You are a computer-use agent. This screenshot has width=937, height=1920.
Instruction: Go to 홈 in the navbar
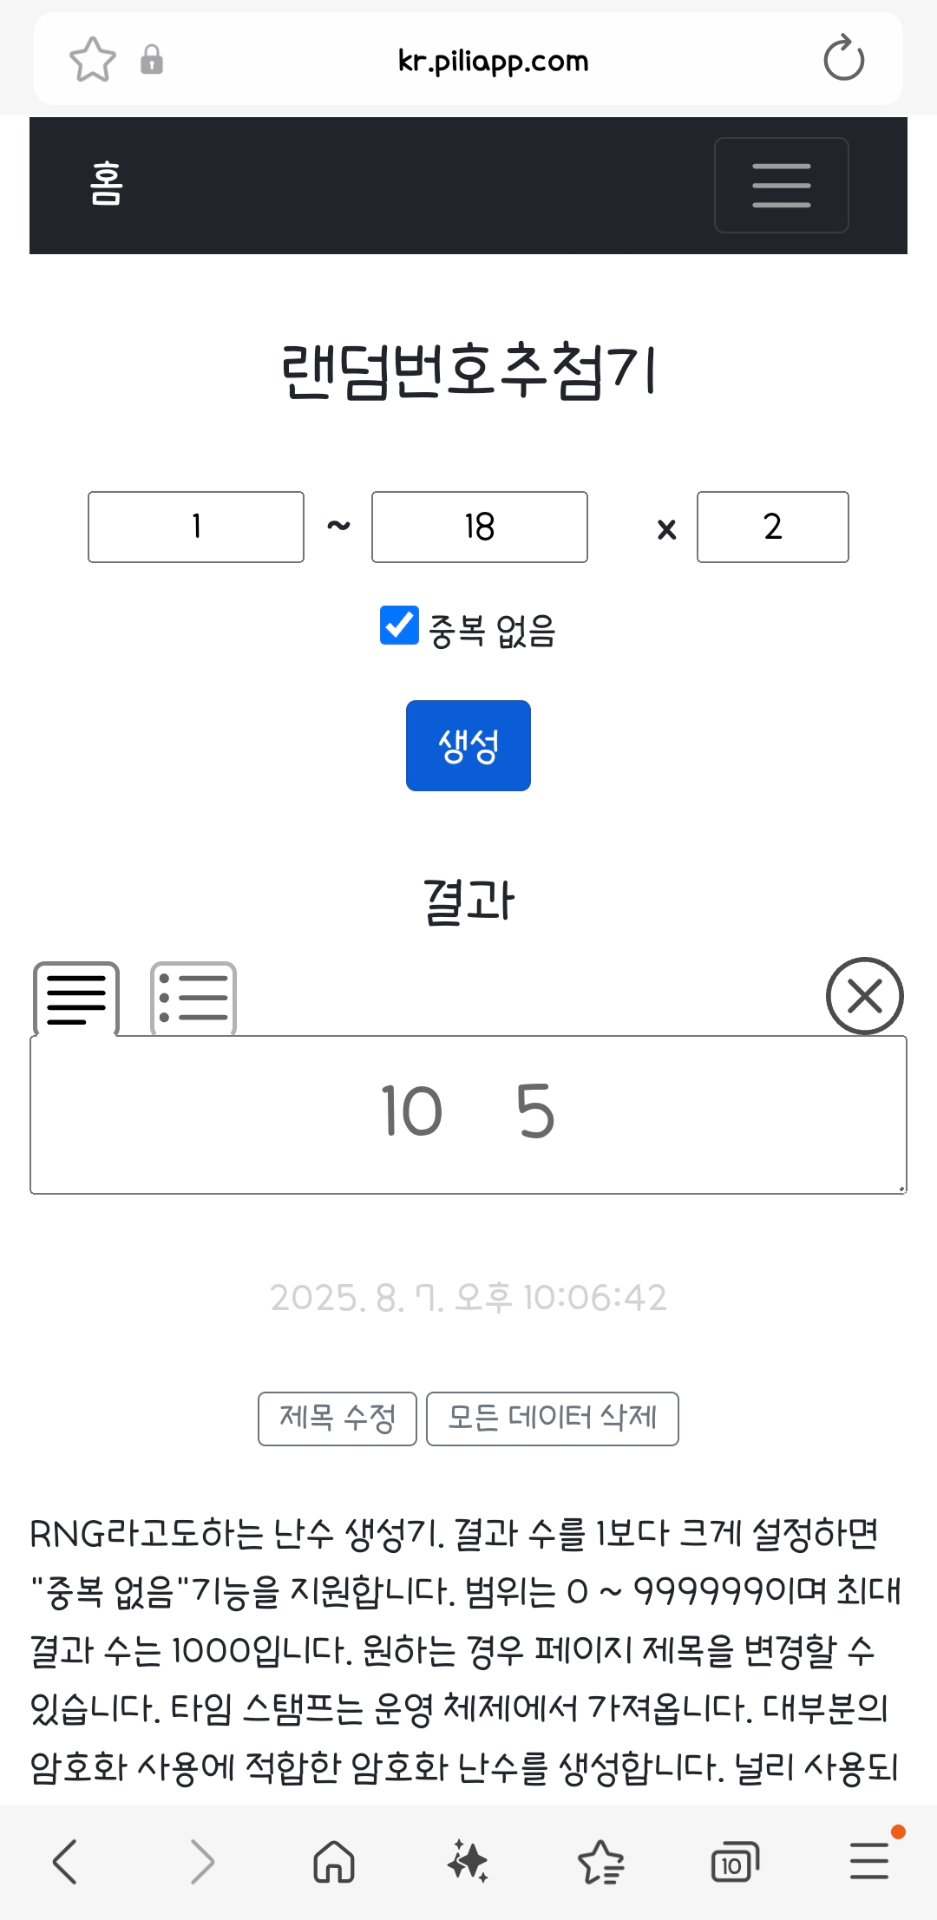106,184
